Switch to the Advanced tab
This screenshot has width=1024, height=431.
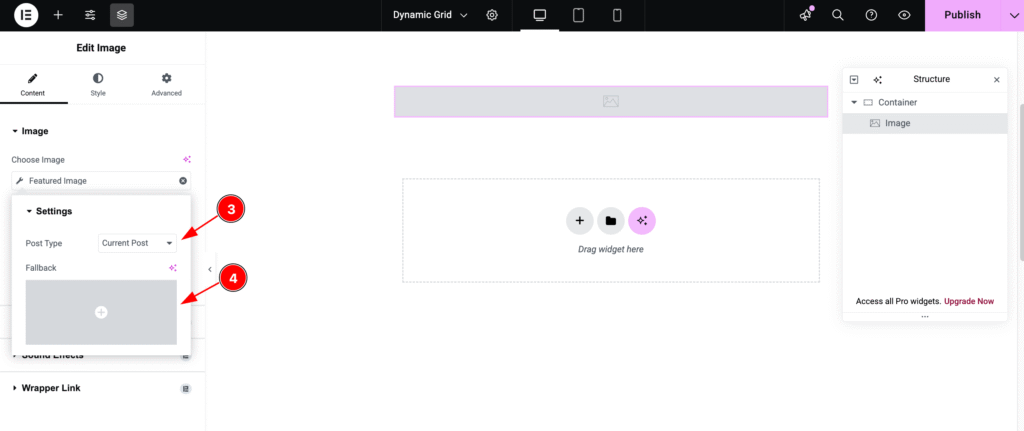[166, 84]
